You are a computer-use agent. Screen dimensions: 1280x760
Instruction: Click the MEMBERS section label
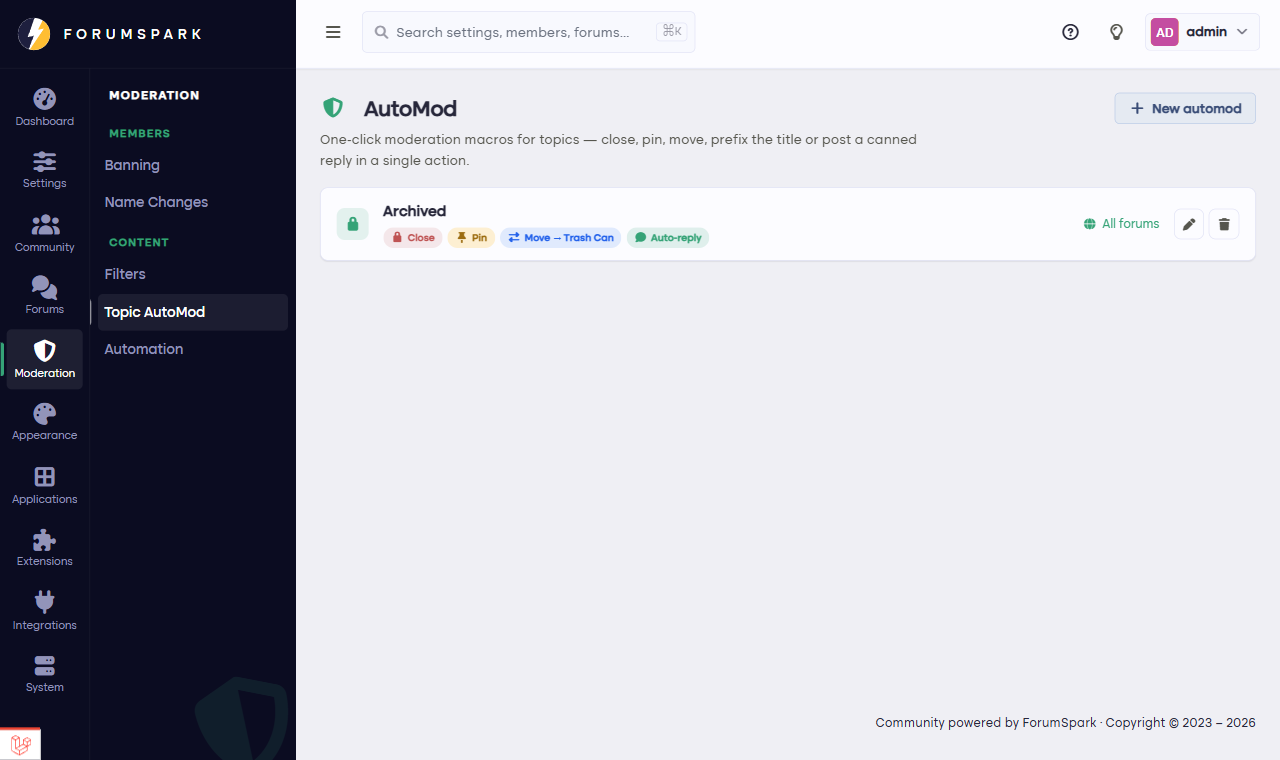(x=139, y=133)
